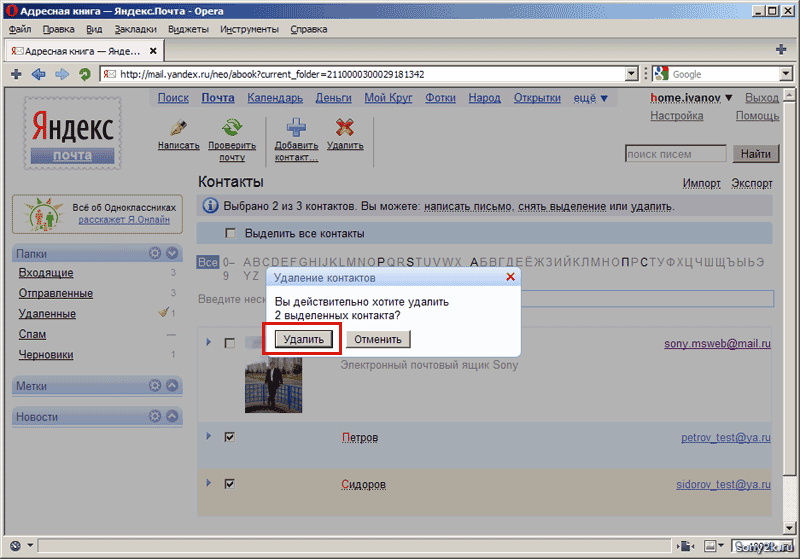Open the address bar history dropdown
Image resolution: width=800 pixels, height=559 pixels.
coord(631,74)
